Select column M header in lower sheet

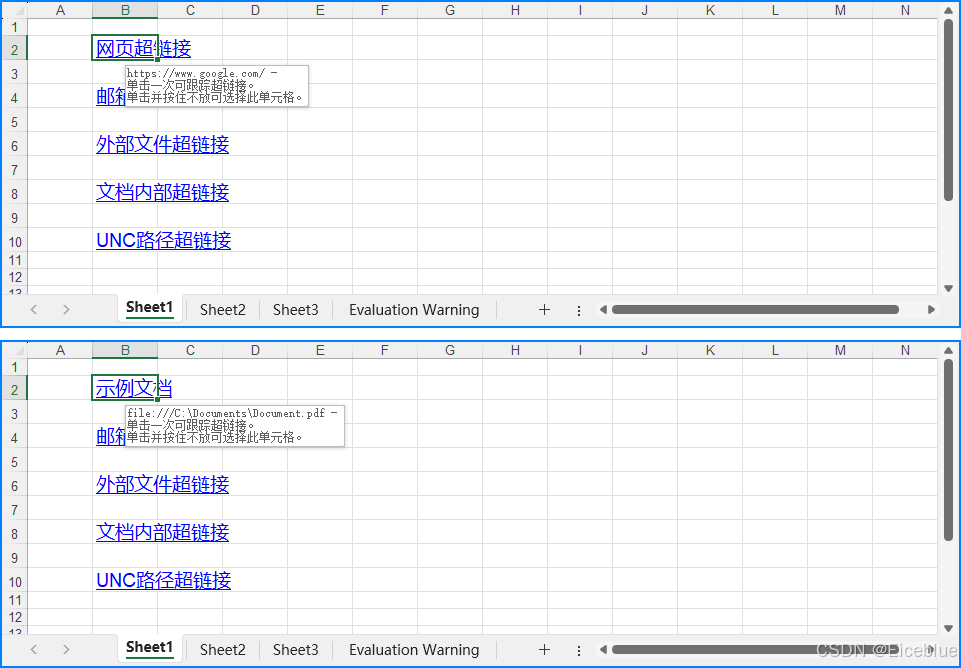(x=840, y=351)
